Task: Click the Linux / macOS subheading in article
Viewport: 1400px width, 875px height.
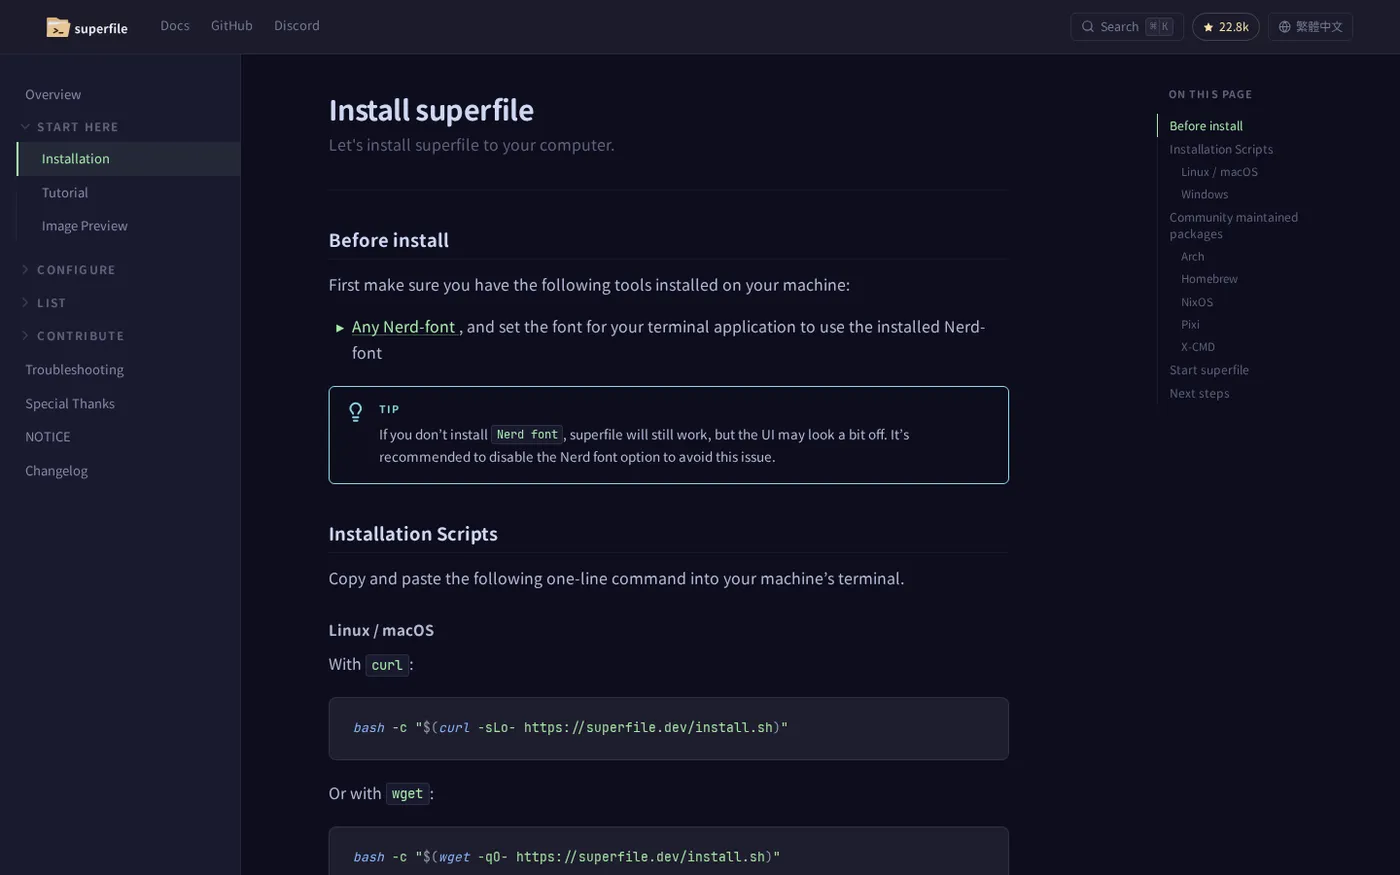Action: [381, 630]
